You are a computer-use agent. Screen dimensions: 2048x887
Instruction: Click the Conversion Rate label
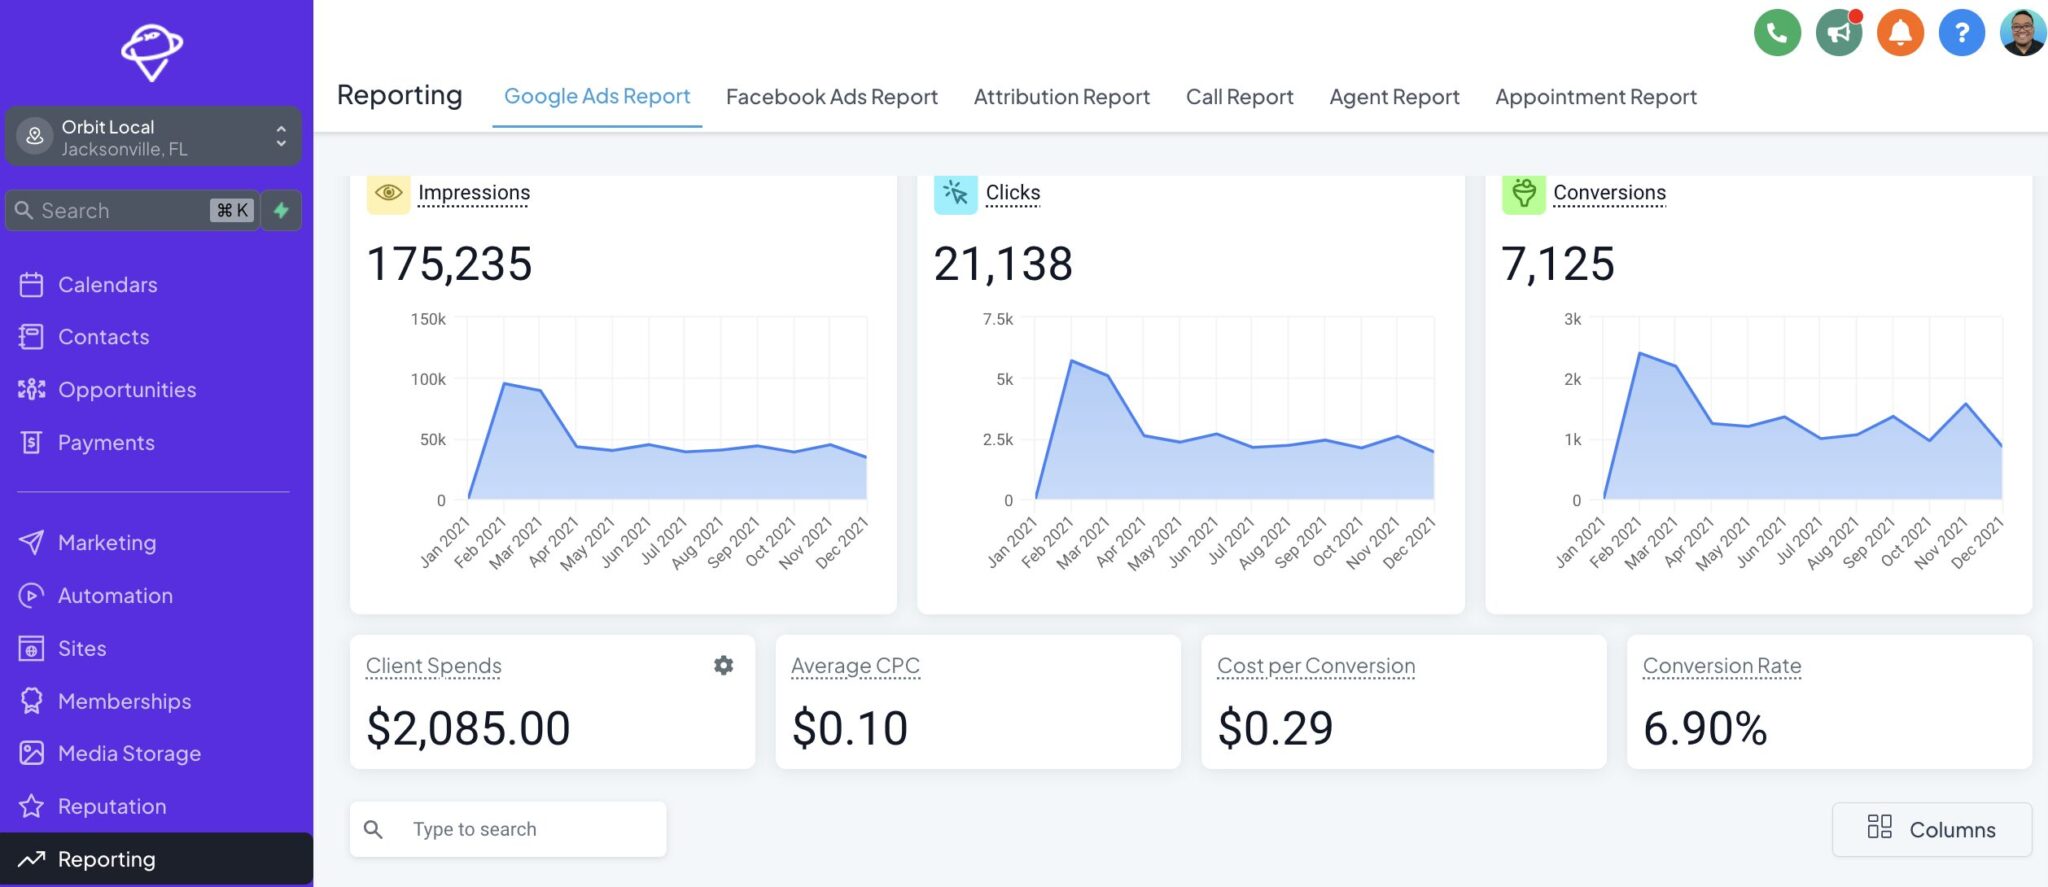[1722, 666]
